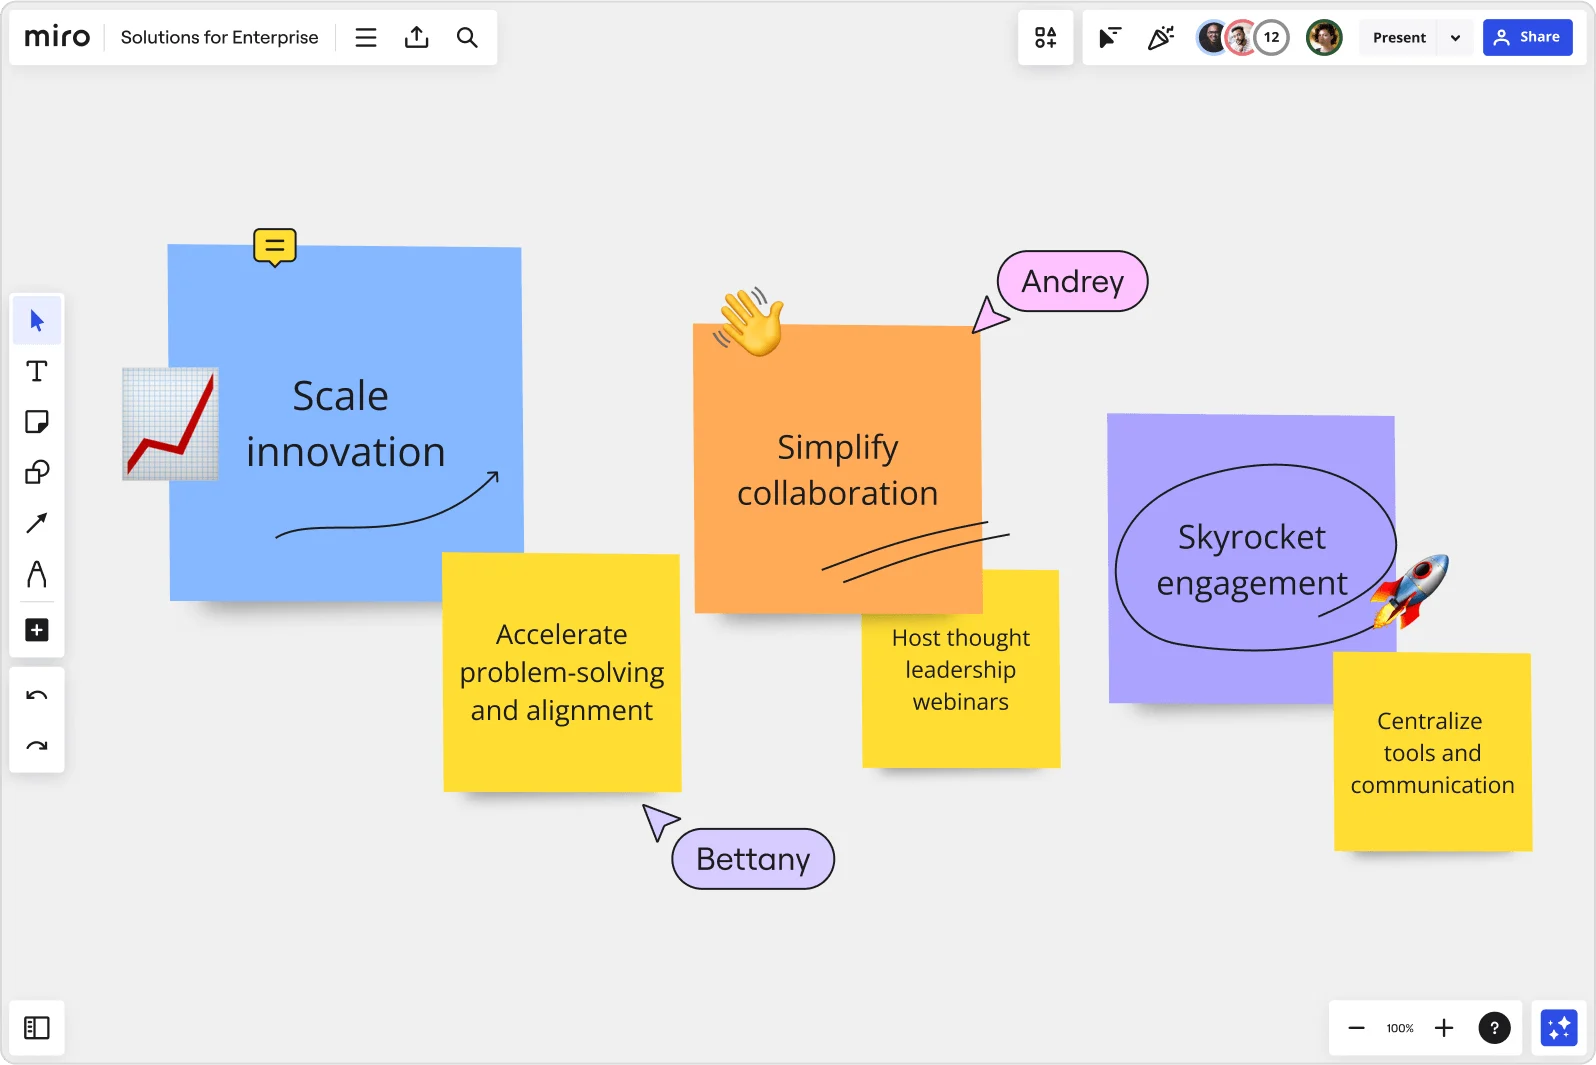Click the undo arrow

[x=37, y=696]
